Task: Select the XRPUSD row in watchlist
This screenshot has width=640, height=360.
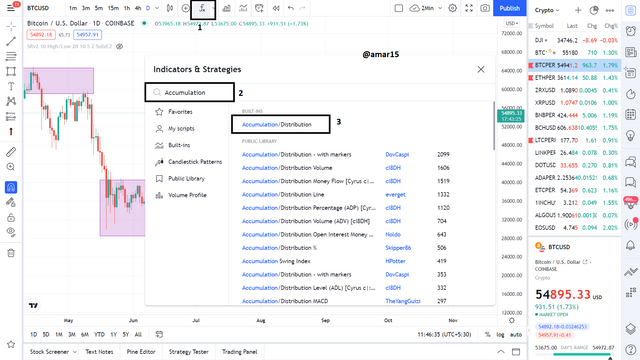Action: [574, 102]
